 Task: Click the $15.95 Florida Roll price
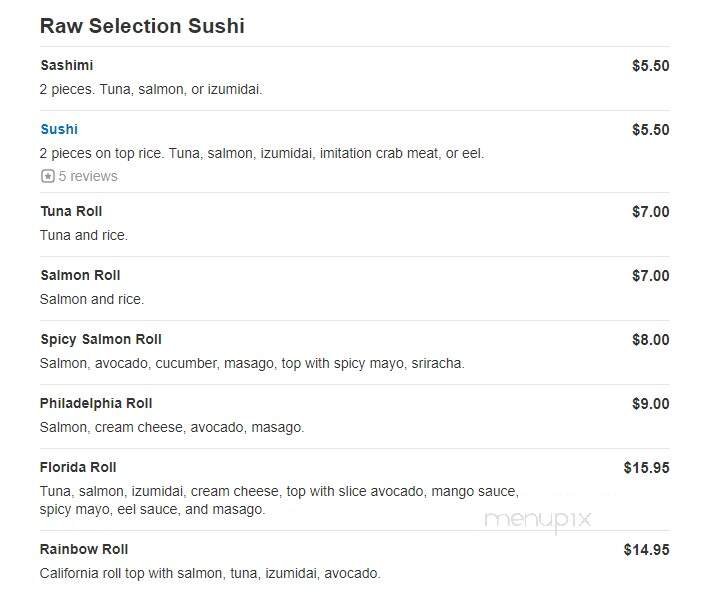coord(646,467)
